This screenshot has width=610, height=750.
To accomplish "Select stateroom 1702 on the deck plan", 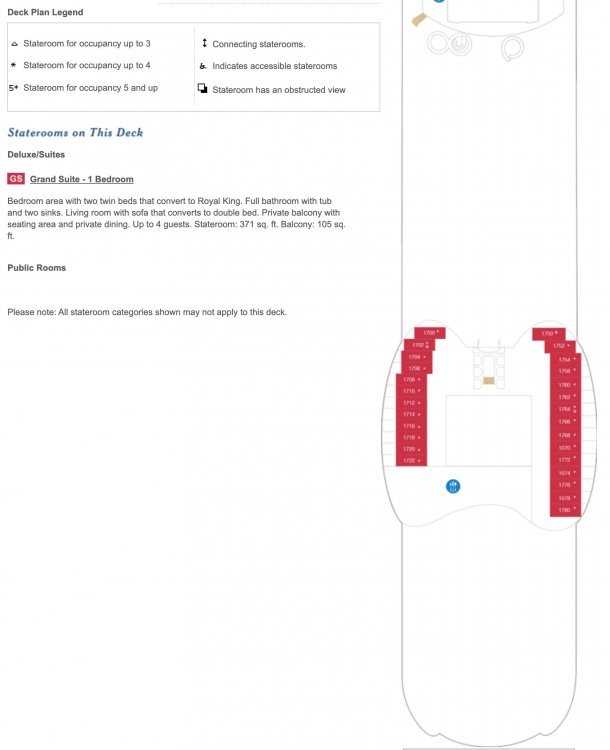I will 420,345.
